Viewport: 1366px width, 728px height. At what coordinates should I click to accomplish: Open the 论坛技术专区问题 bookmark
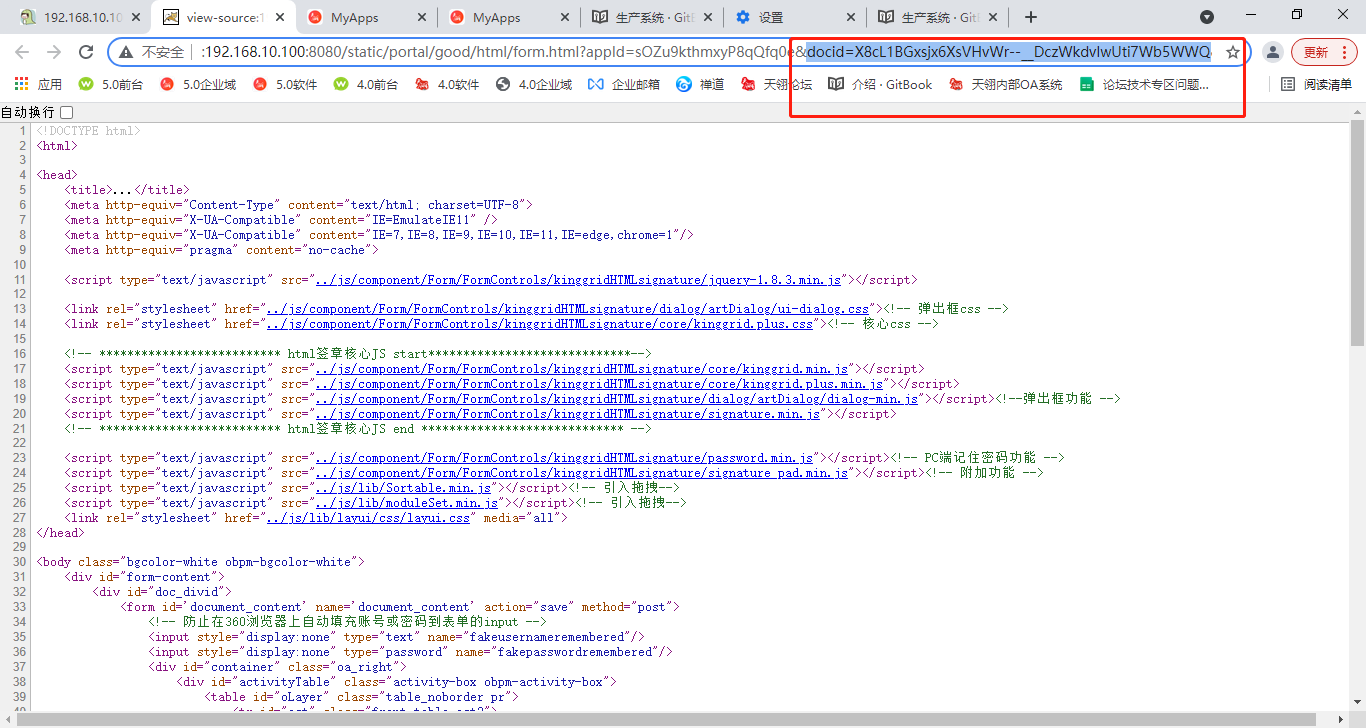click(1145, 85)
